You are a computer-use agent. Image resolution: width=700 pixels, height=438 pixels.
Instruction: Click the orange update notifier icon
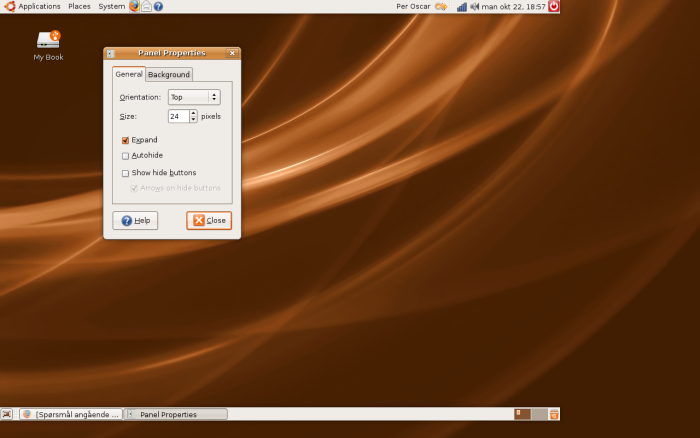pyautogui.click(x=441, y=6)
